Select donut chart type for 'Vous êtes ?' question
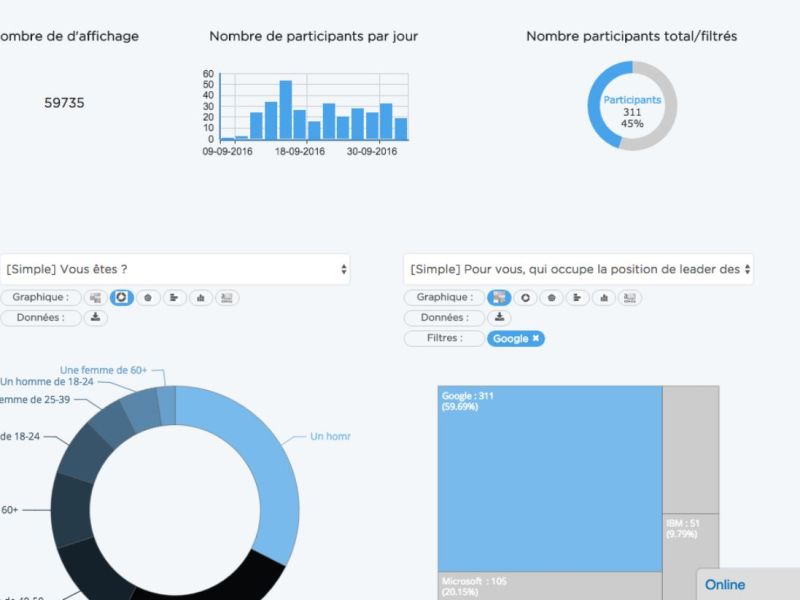The height and width of the screenshot is (600, 800). point(121,297)
